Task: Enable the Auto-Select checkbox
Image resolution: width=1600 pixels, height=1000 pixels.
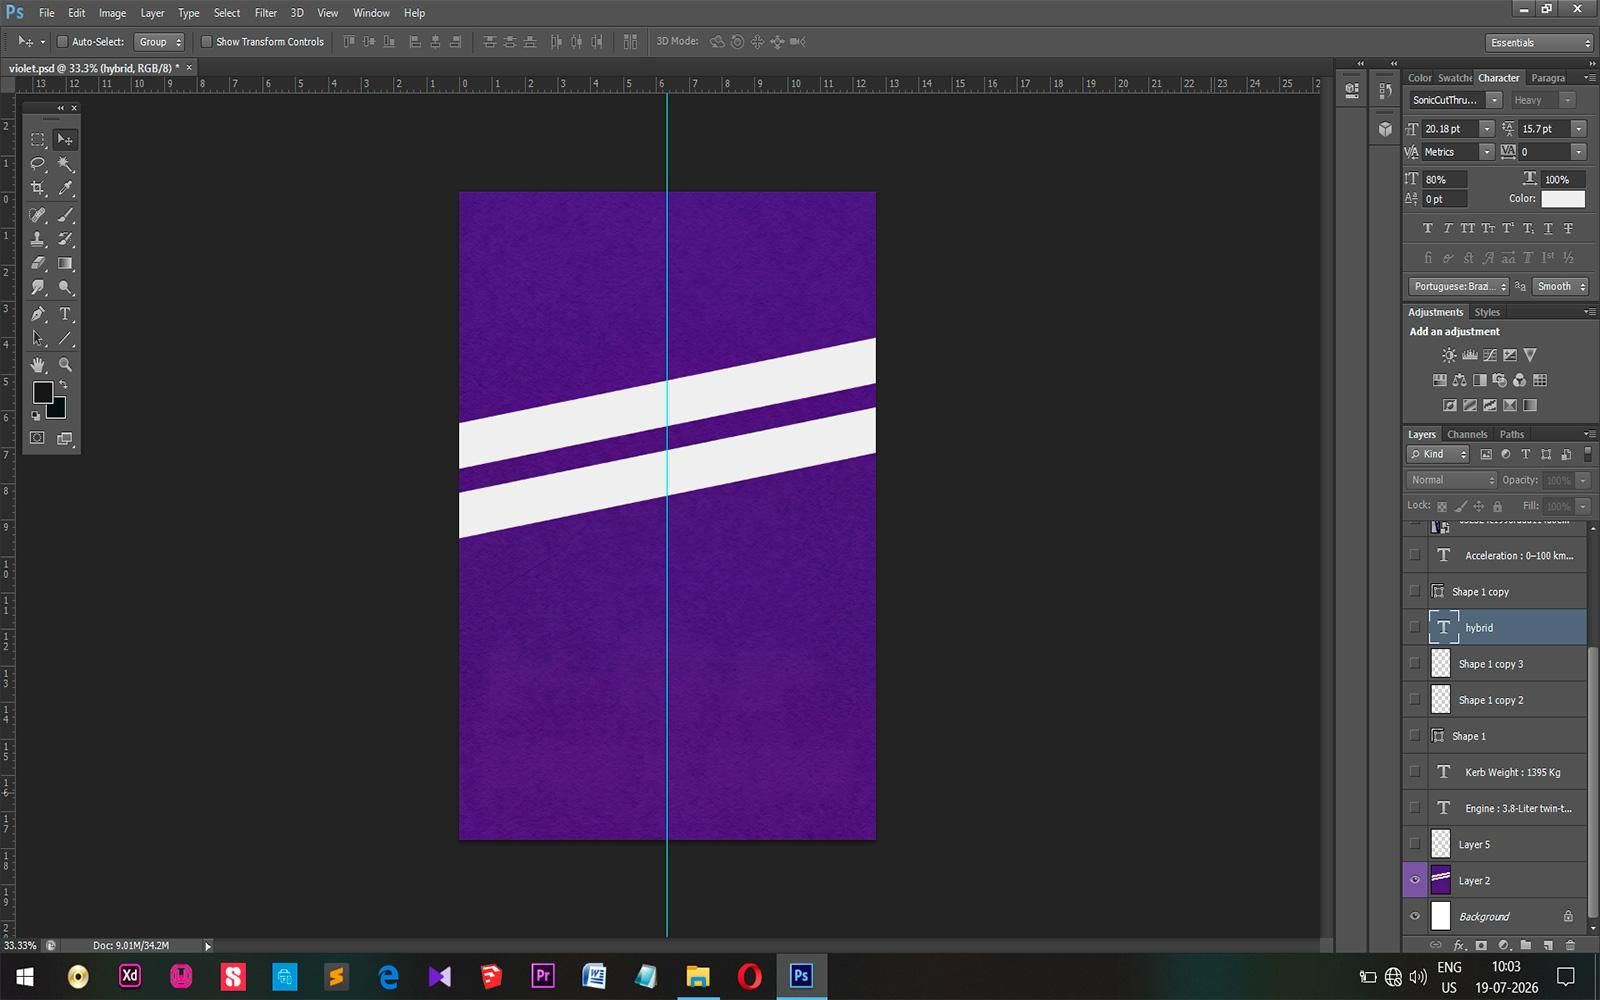Action: click(62, 42)
